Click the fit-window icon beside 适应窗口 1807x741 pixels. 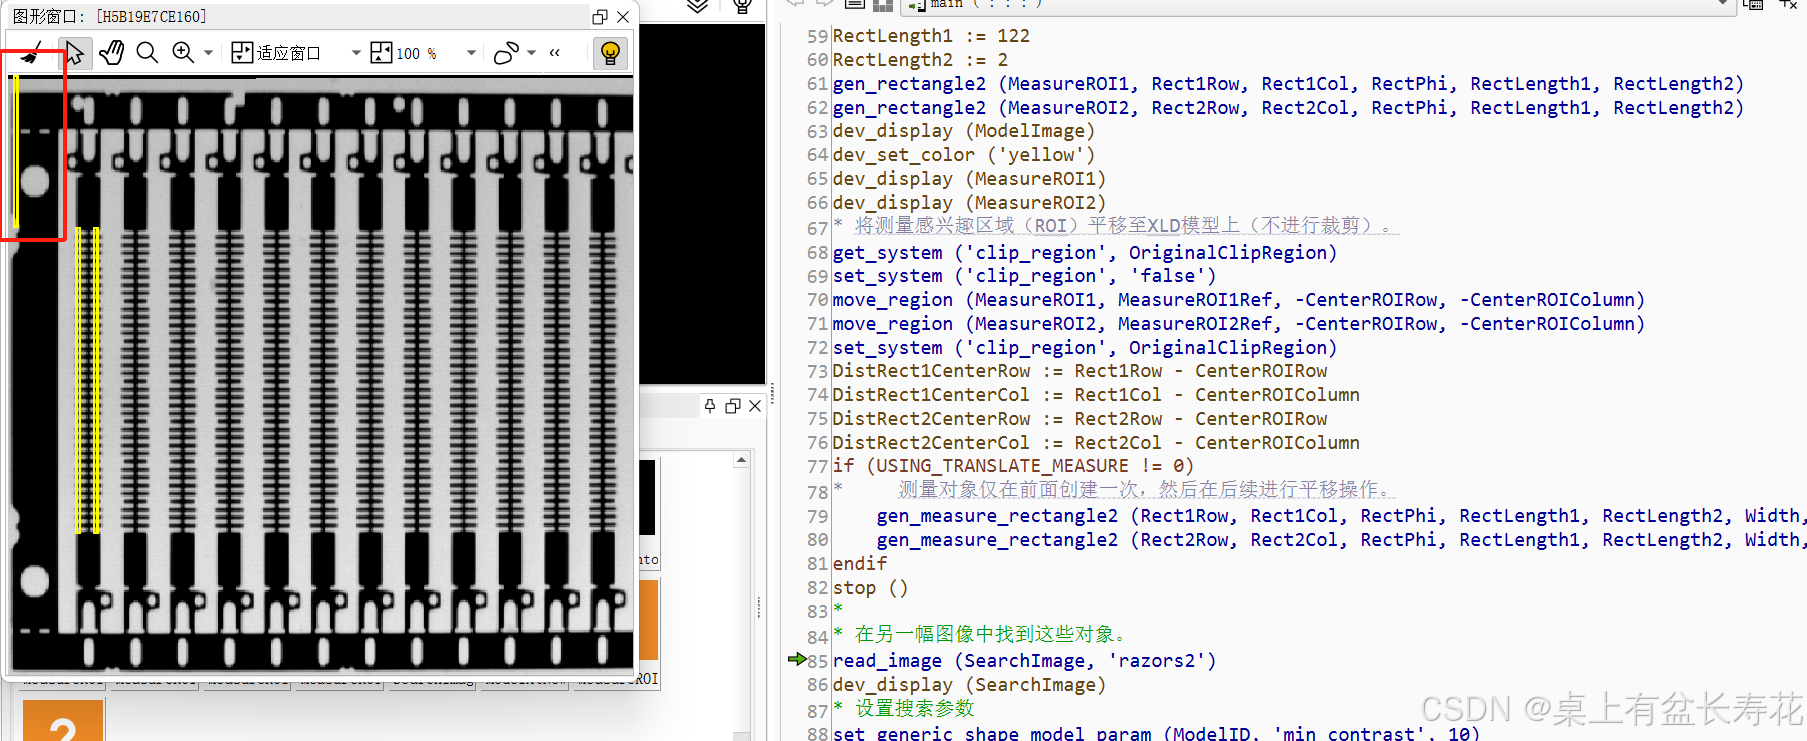[242, 53]
